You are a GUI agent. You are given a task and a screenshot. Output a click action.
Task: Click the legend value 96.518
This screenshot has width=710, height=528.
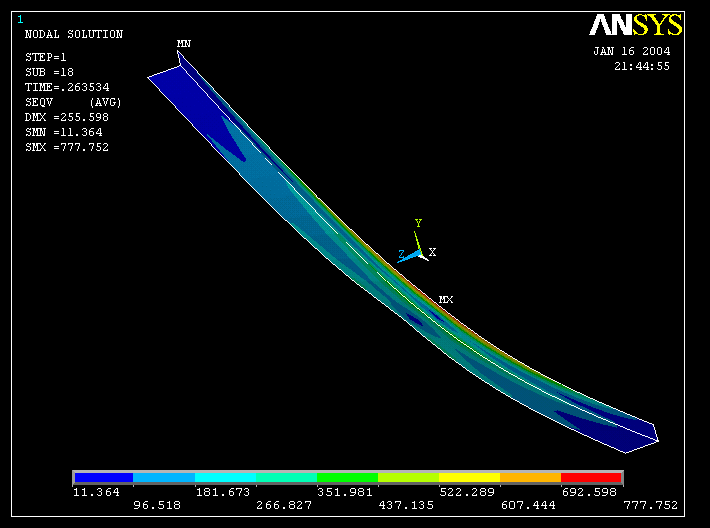[x=157, y=505]
